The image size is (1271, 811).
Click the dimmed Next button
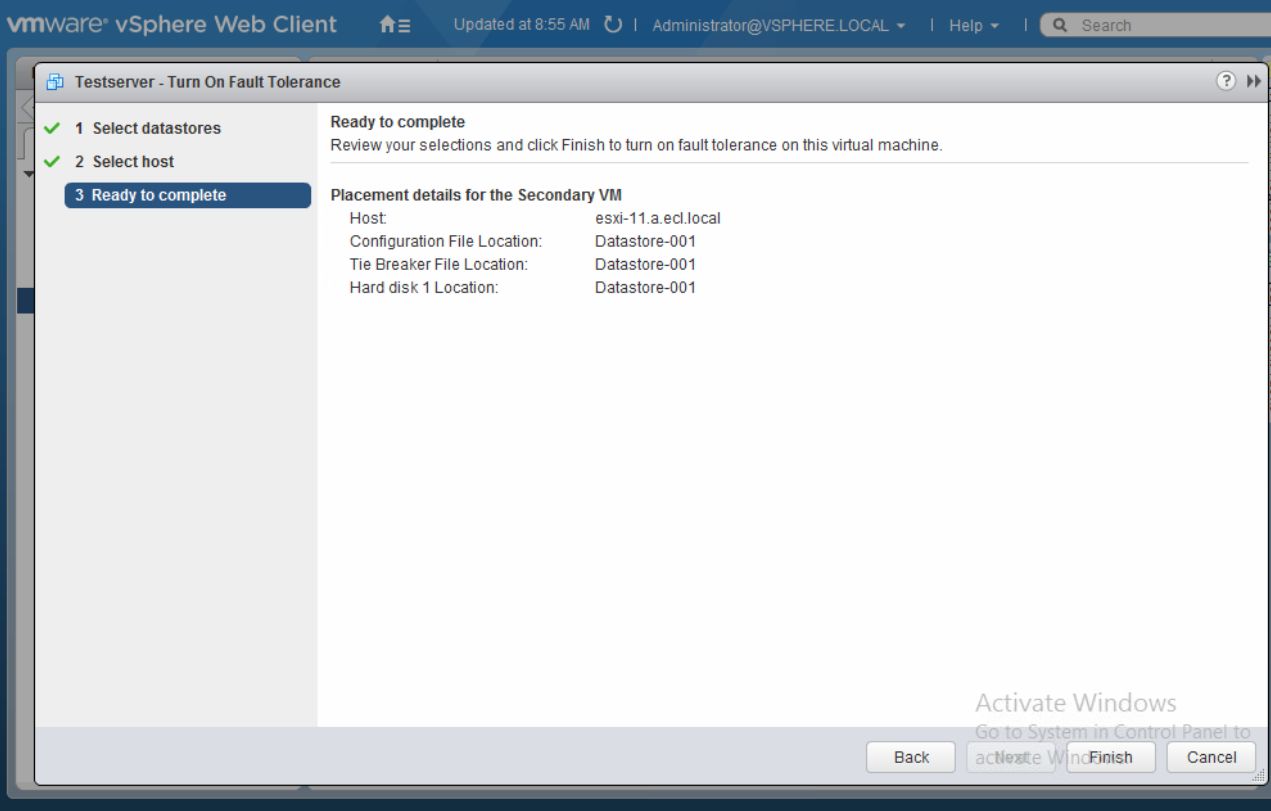[x=1011, y=757]
